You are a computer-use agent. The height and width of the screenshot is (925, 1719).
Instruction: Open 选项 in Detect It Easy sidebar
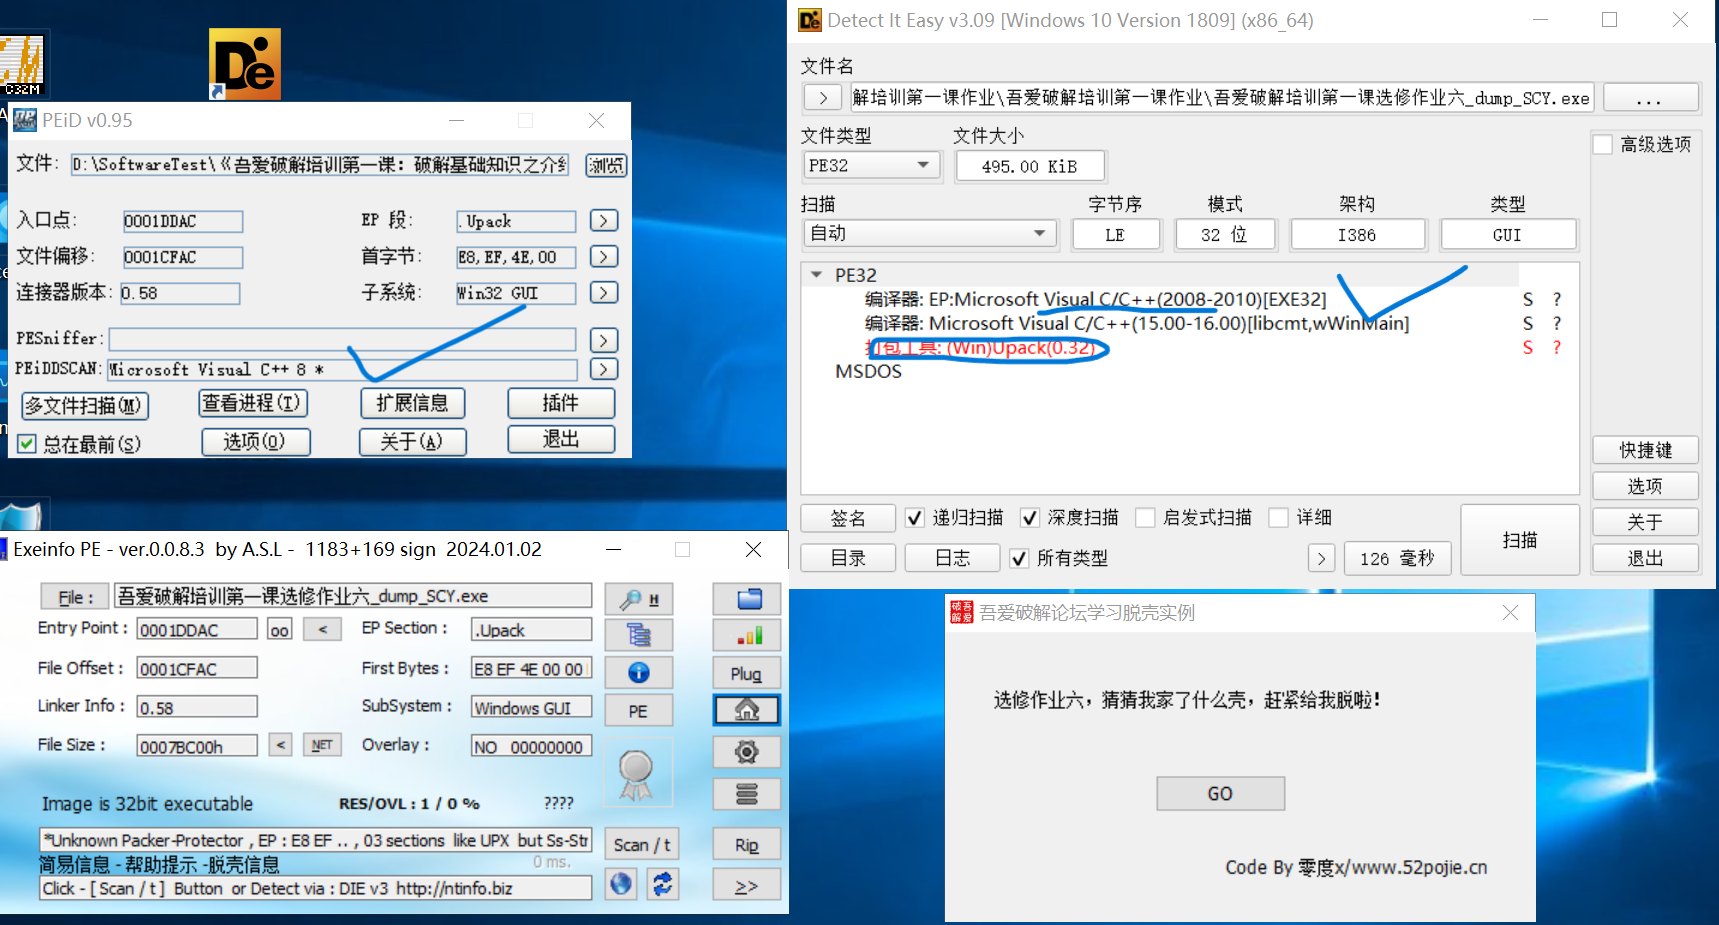pyautogui.click(x=1645, y=486)
